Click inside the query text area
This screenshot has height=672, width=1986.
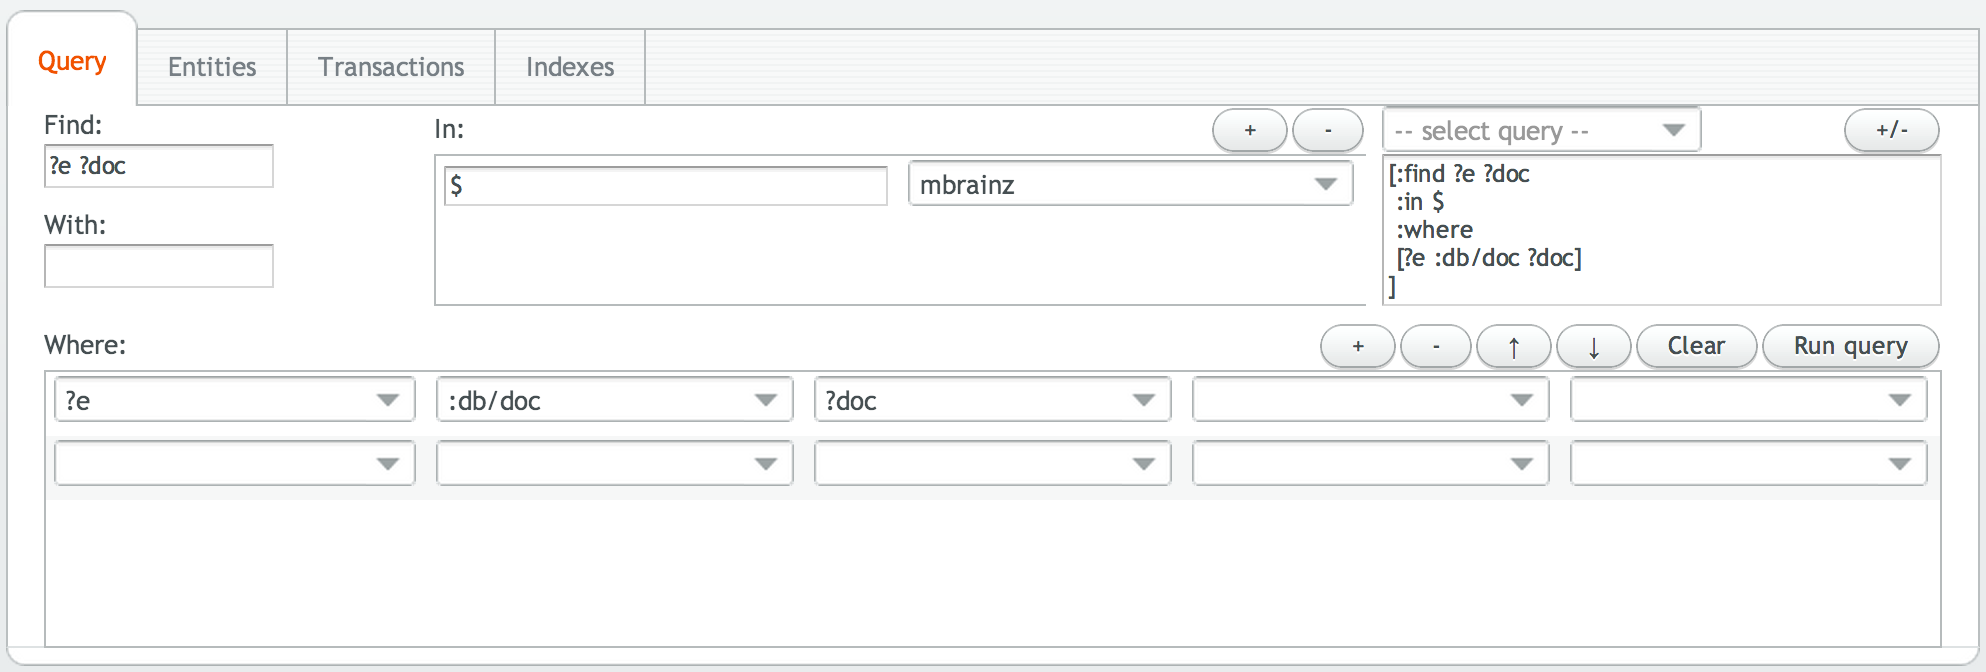click(1662, 230)
